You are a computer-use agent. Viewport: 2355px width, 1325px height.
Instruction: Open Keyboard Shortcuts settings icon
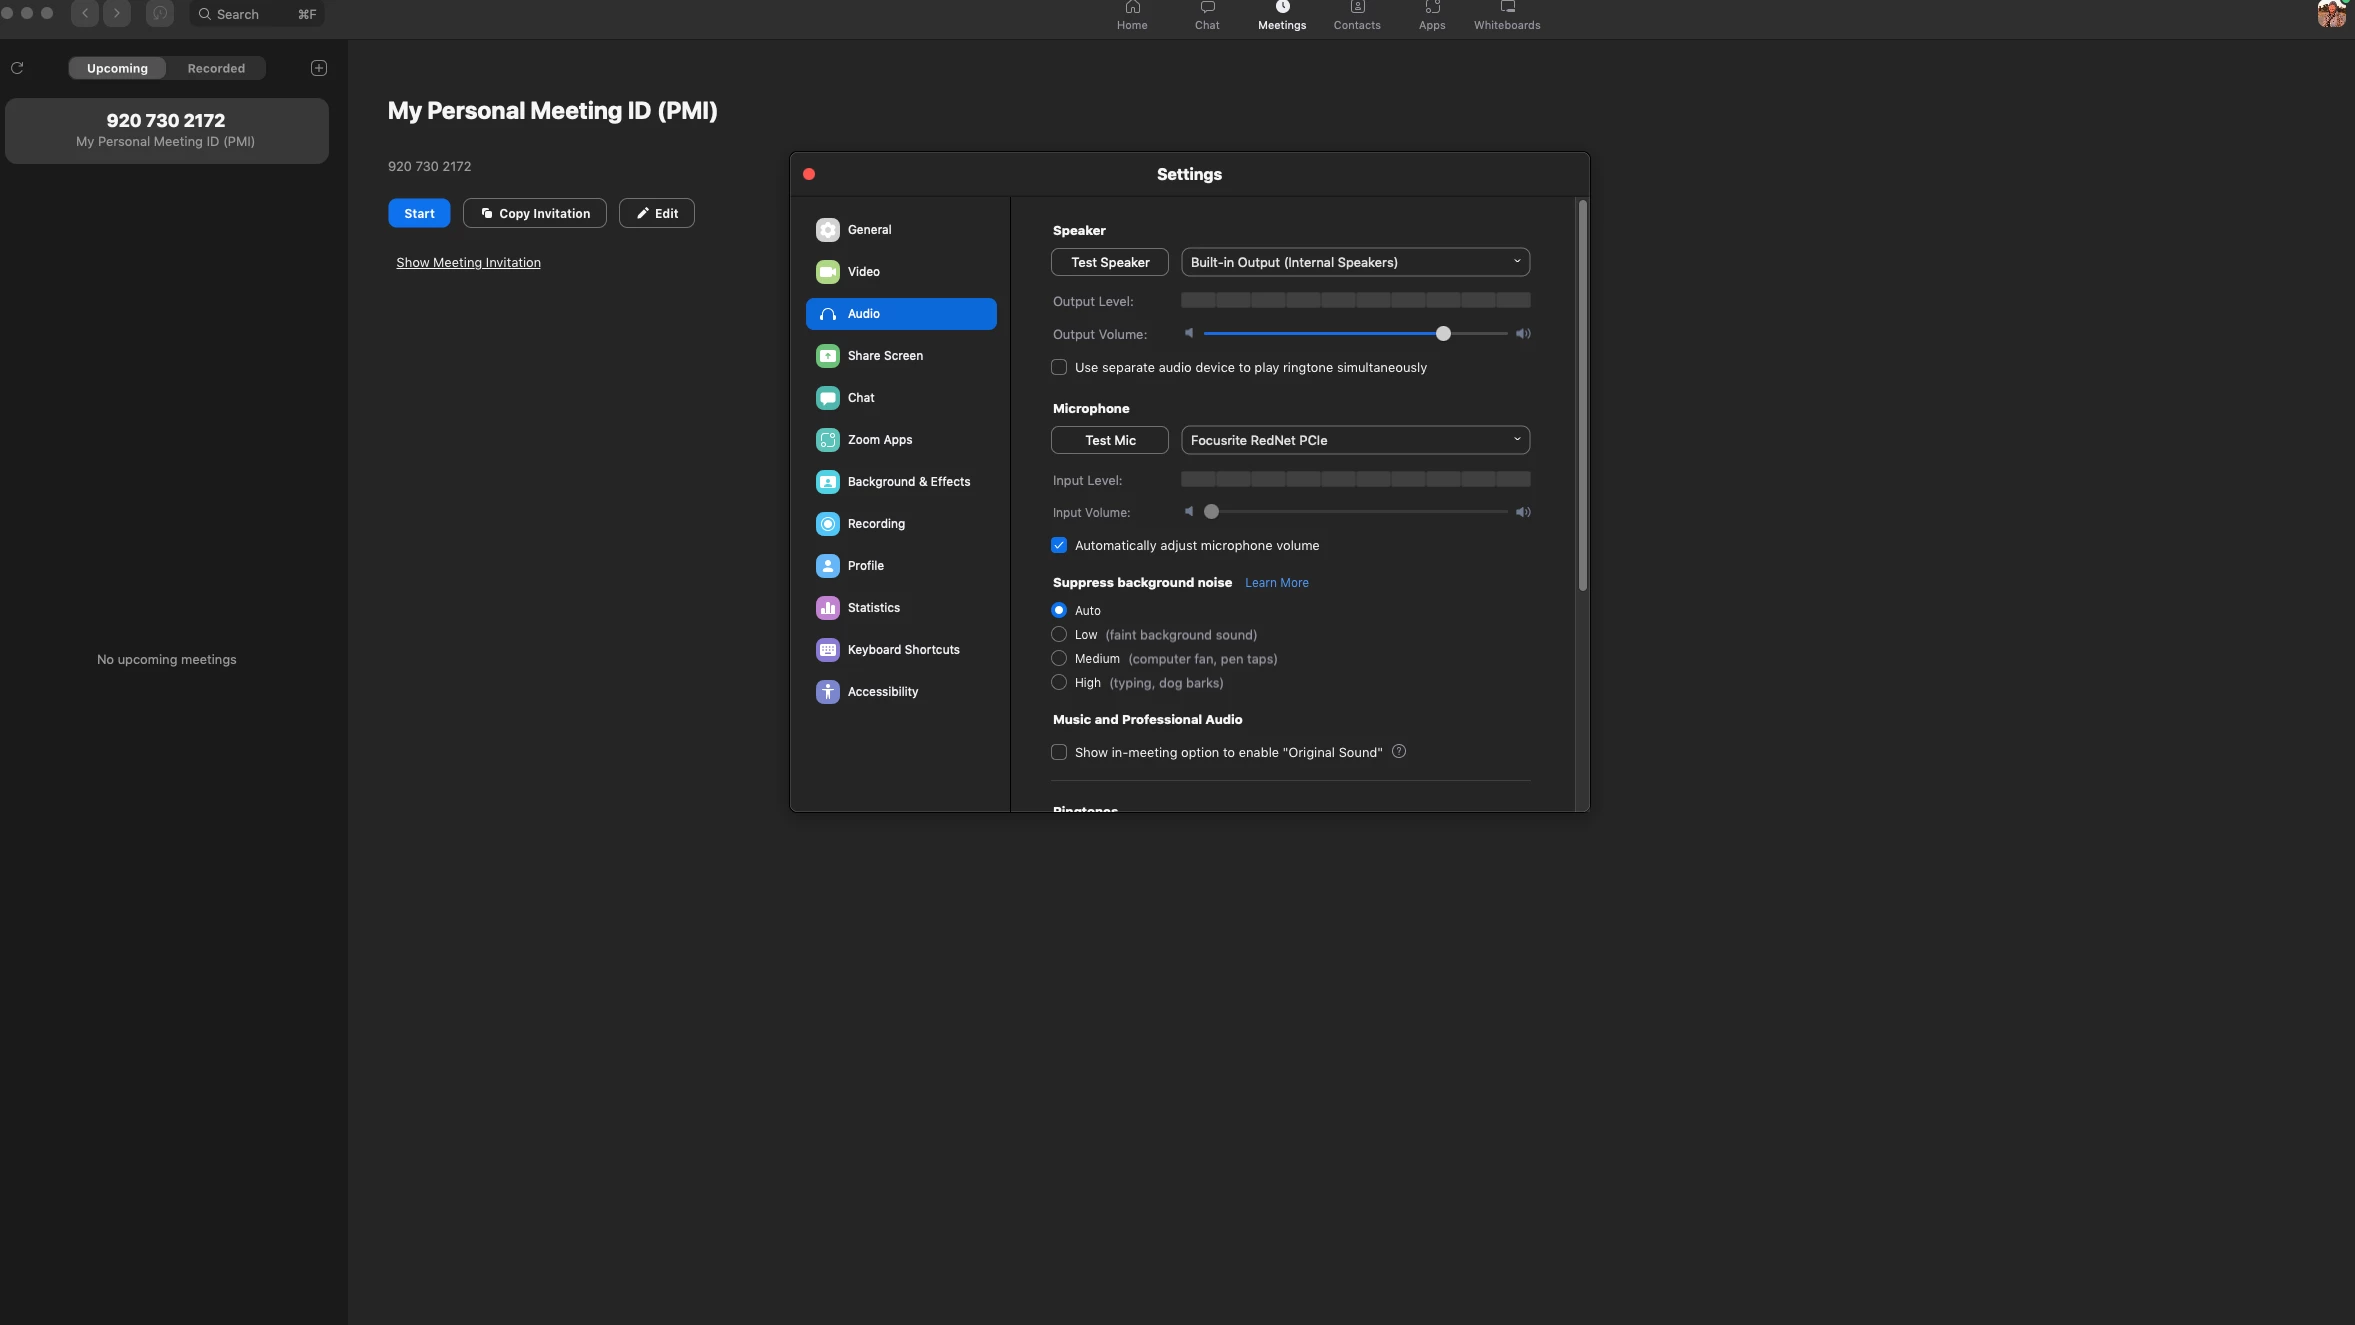(828, 650)
